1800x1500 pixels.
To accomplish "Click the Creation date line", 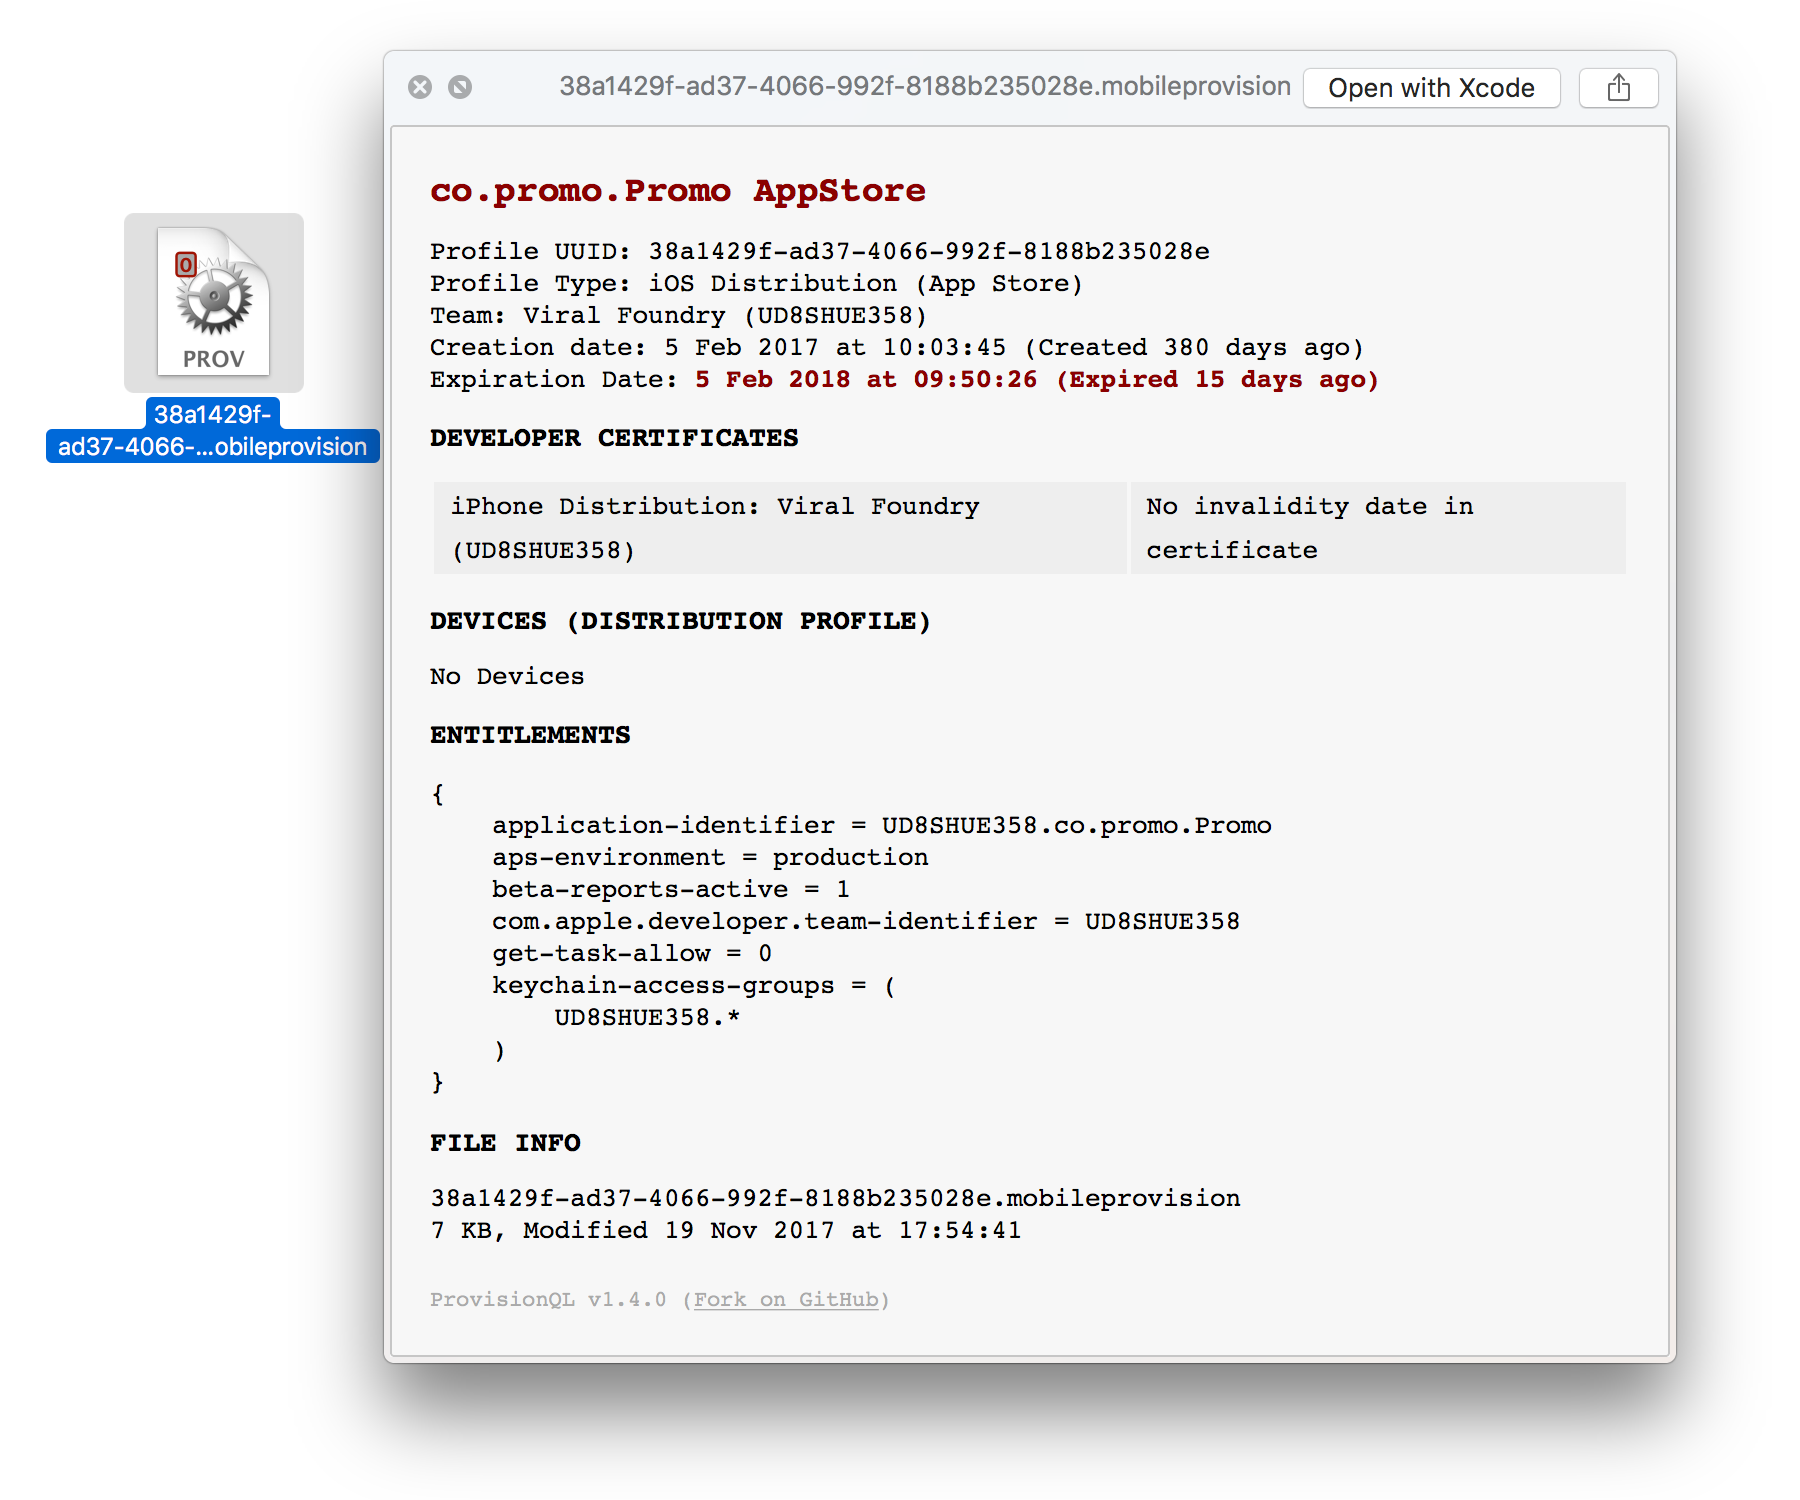I will click(x=897, y=347).
